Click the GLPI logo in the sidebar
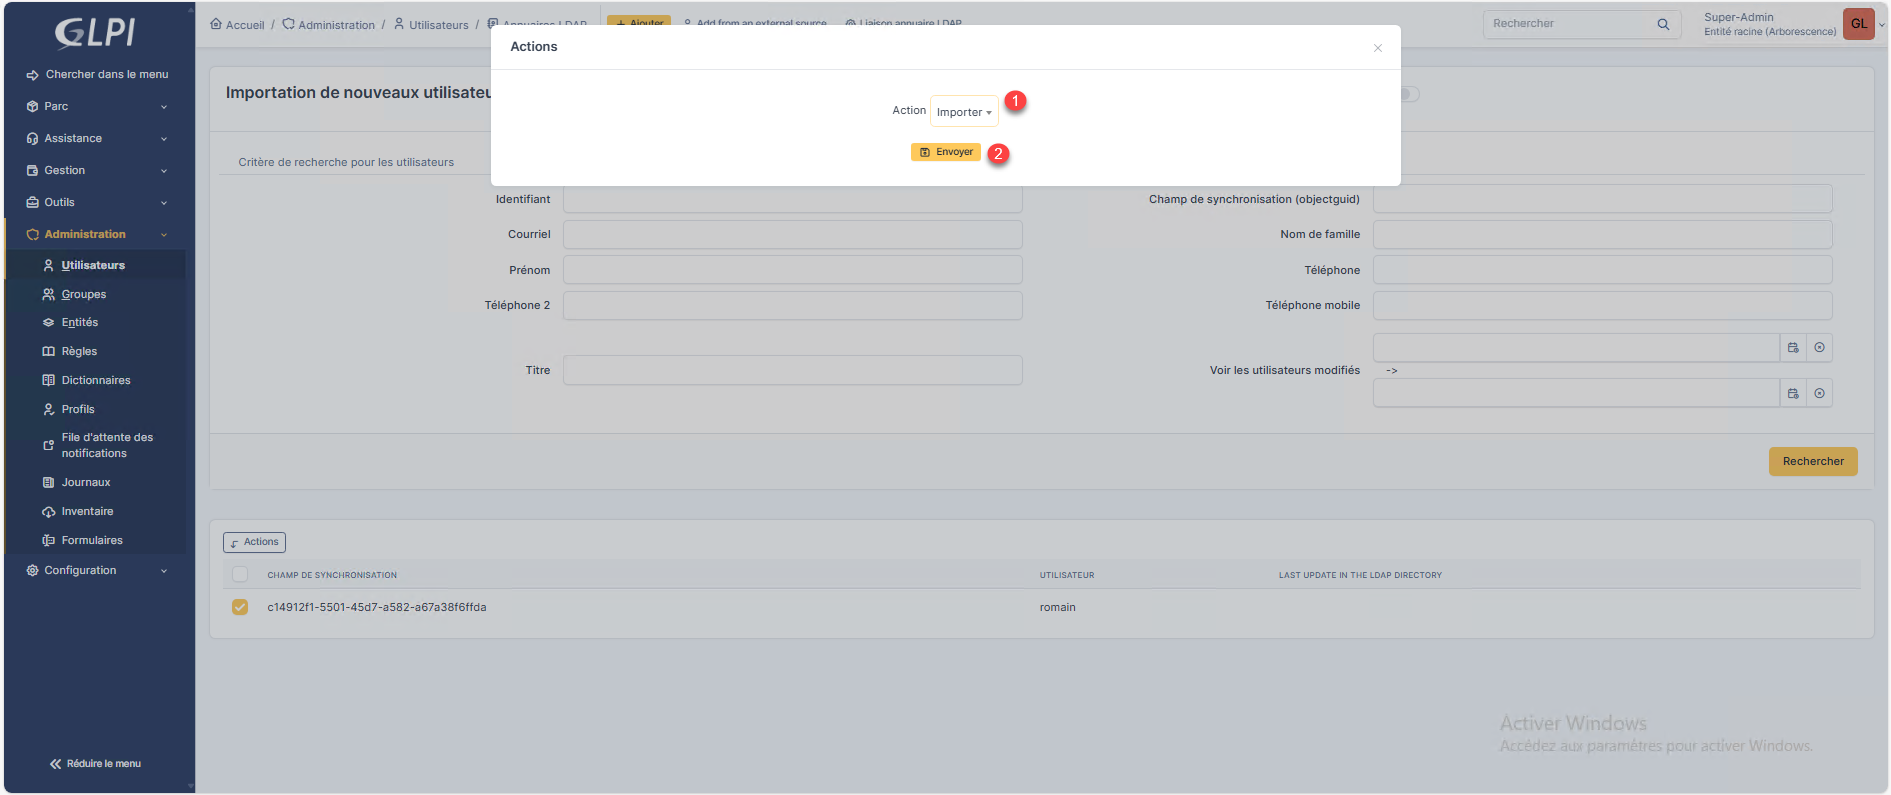 95,33
